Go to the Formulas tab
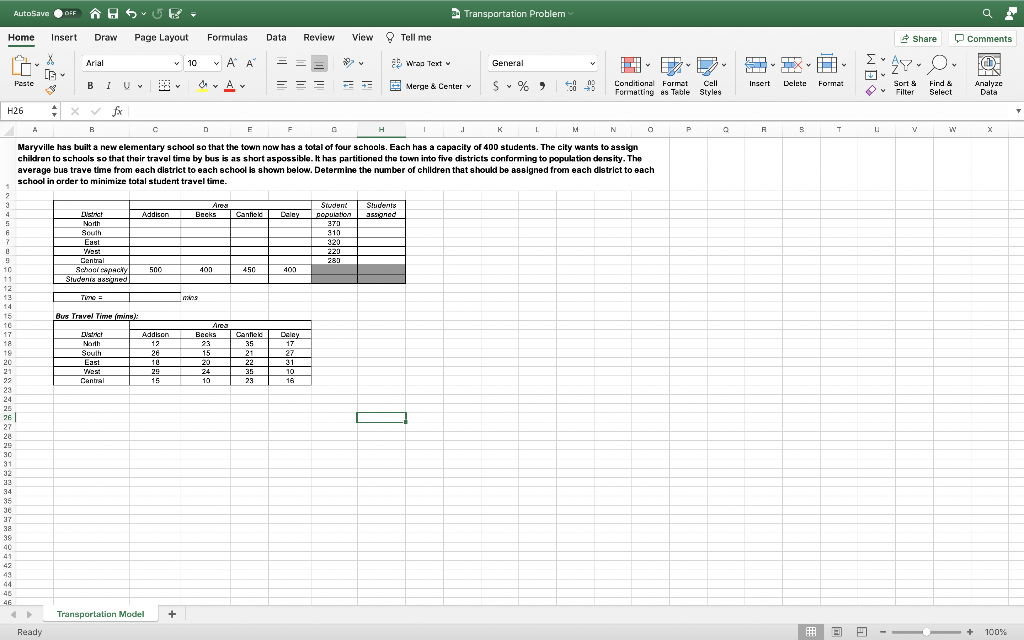1024x640 pixels. coord(227,37)
